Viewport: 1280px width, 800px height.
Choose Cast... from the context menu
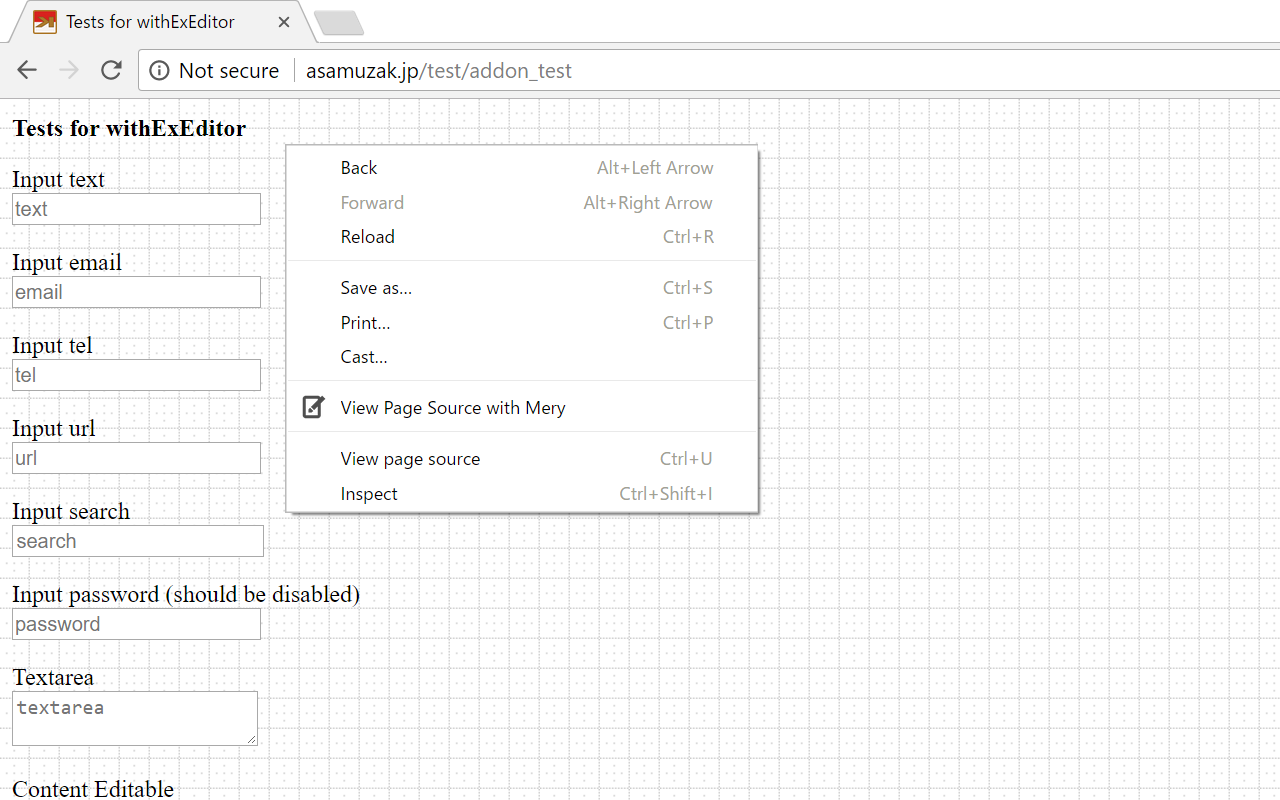click(522, 357)
